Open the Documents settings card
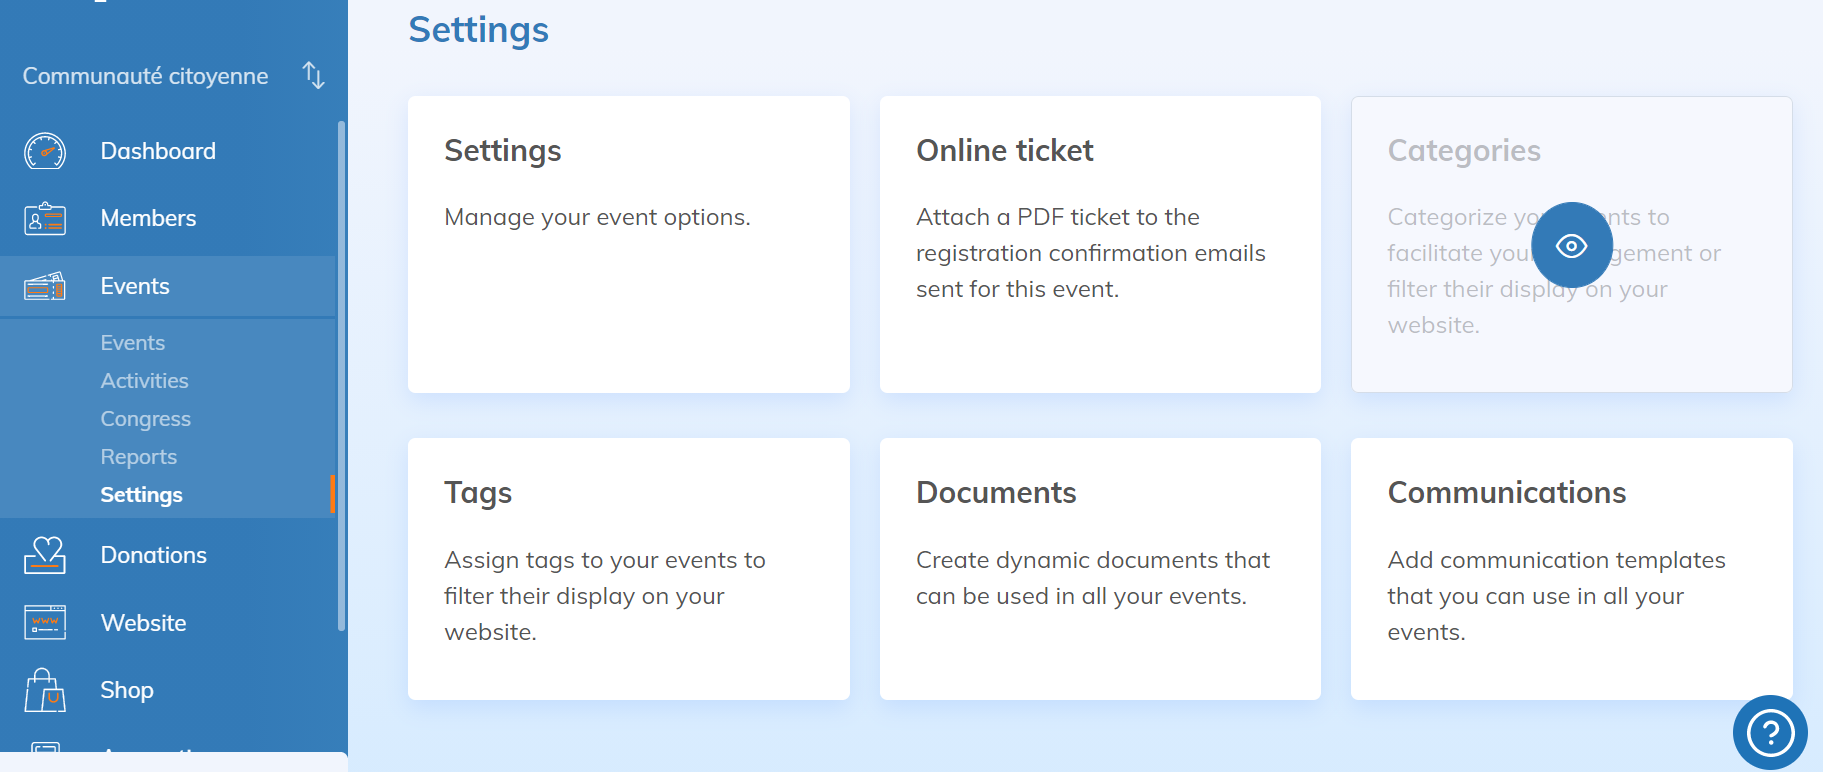Screen dimensions: 1823x772 tap(1099, 568)
